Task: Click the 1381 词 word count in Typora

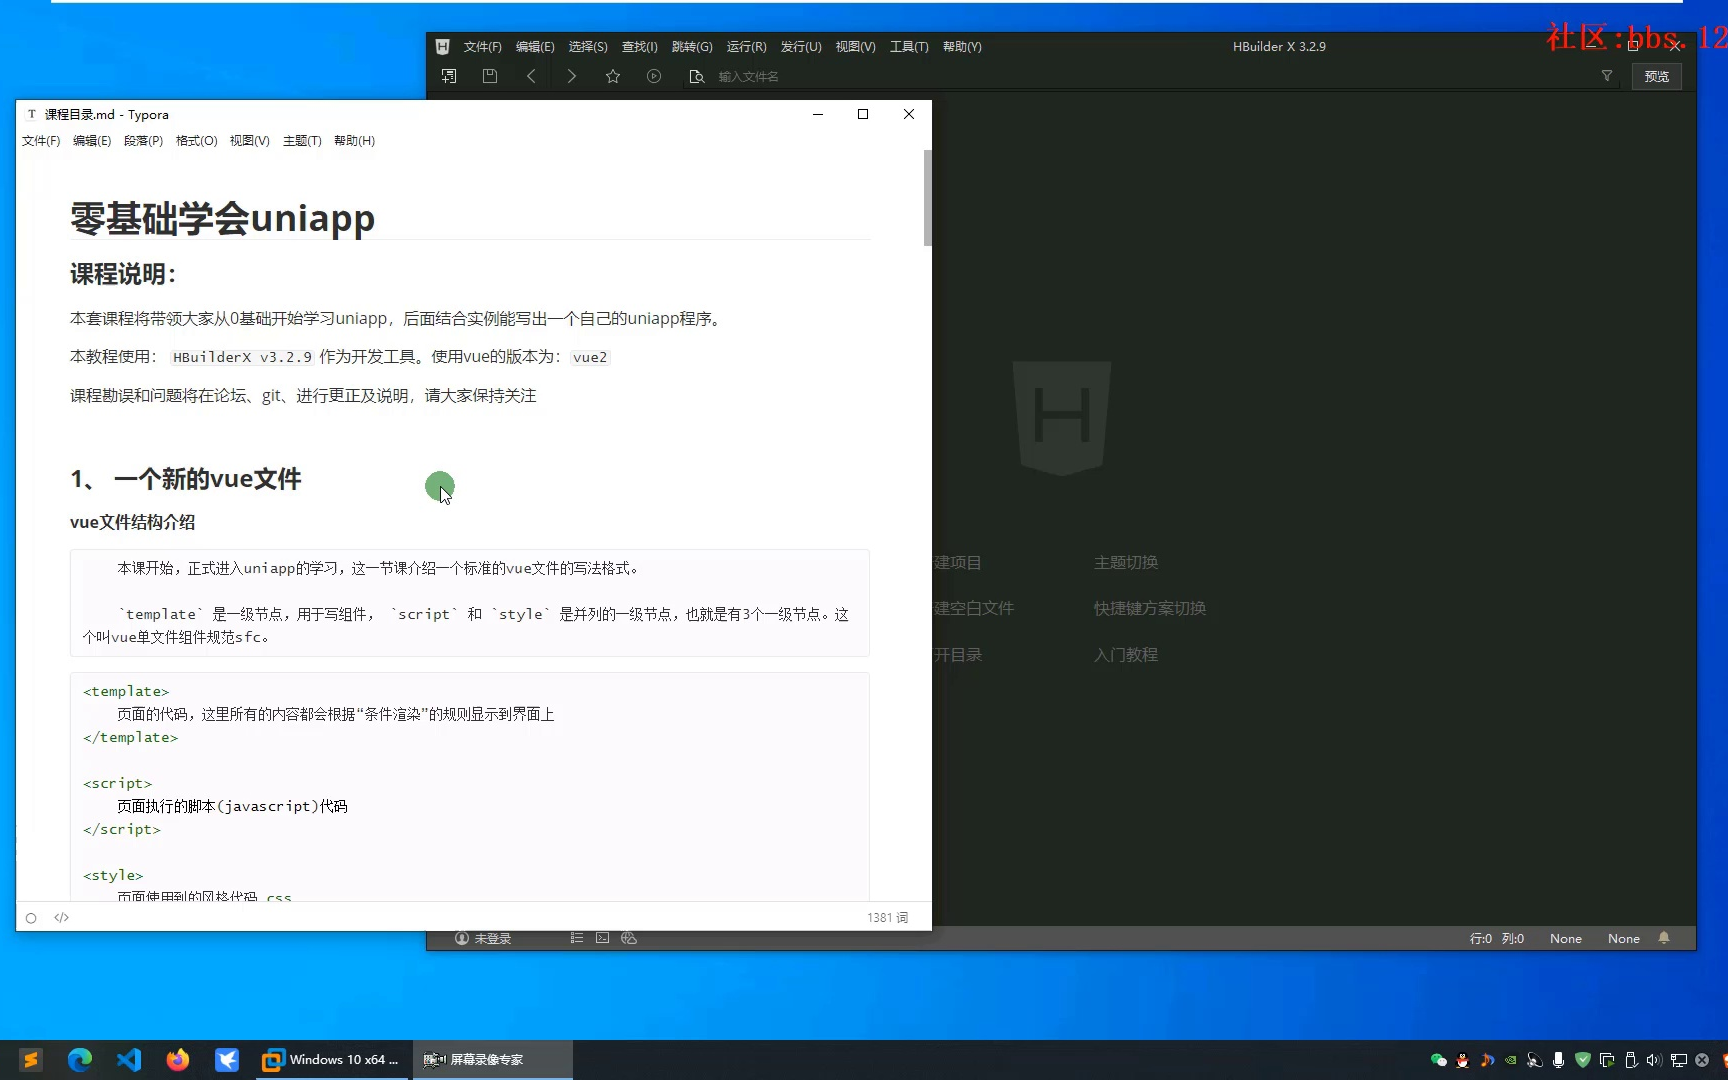Action: point(887,917)
